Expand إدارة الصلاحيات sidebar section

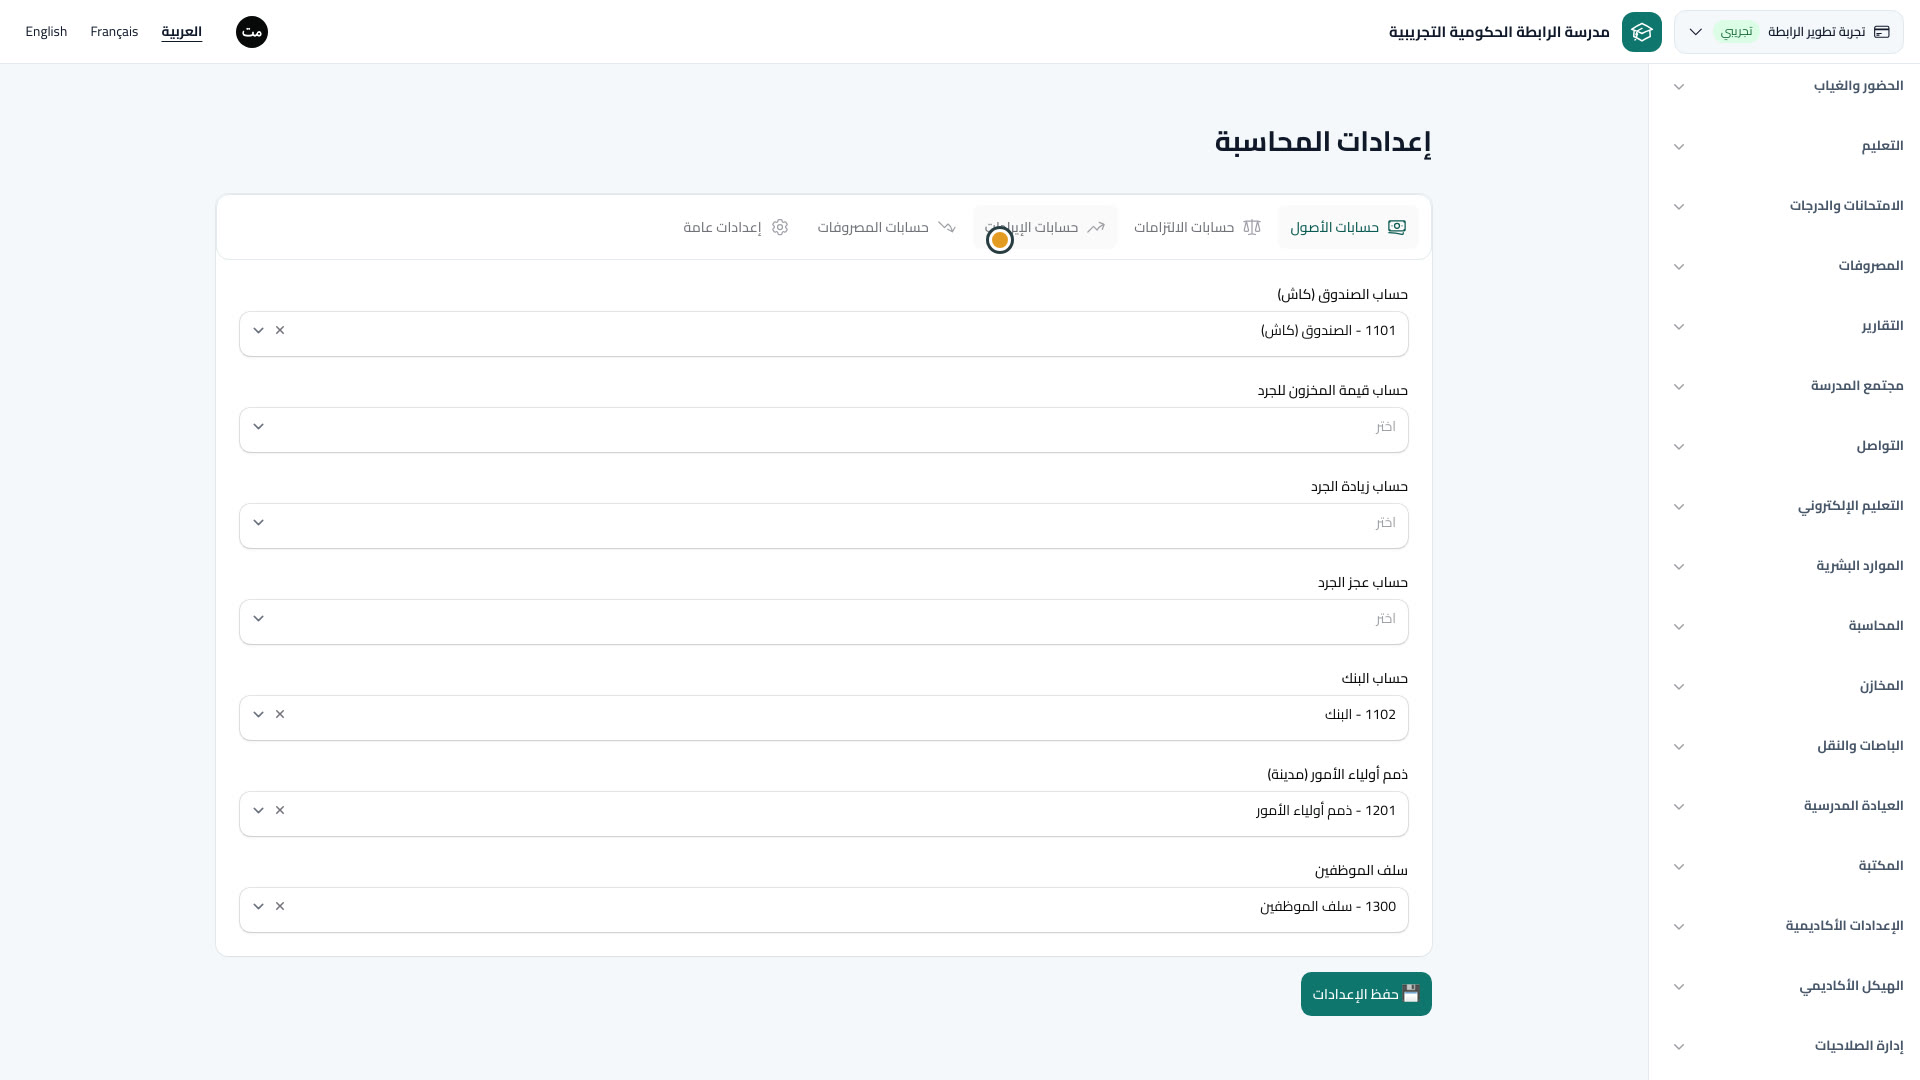1788,1046
